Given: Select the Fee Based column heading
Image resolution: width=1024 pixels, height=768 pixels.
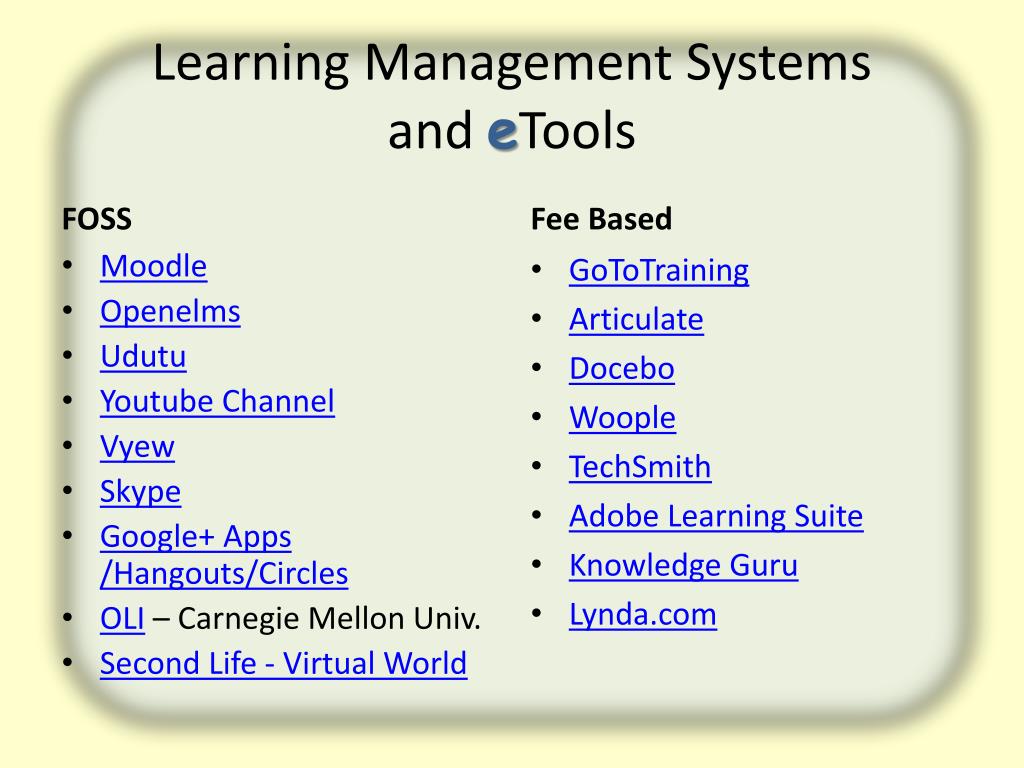Looking at the screenshot, I should point(601,219).
